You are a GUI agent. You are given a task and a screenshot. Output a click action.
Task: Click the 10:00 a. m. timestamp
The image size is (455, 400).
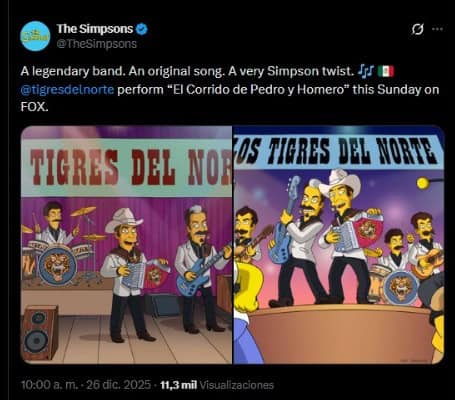[49, 385]
